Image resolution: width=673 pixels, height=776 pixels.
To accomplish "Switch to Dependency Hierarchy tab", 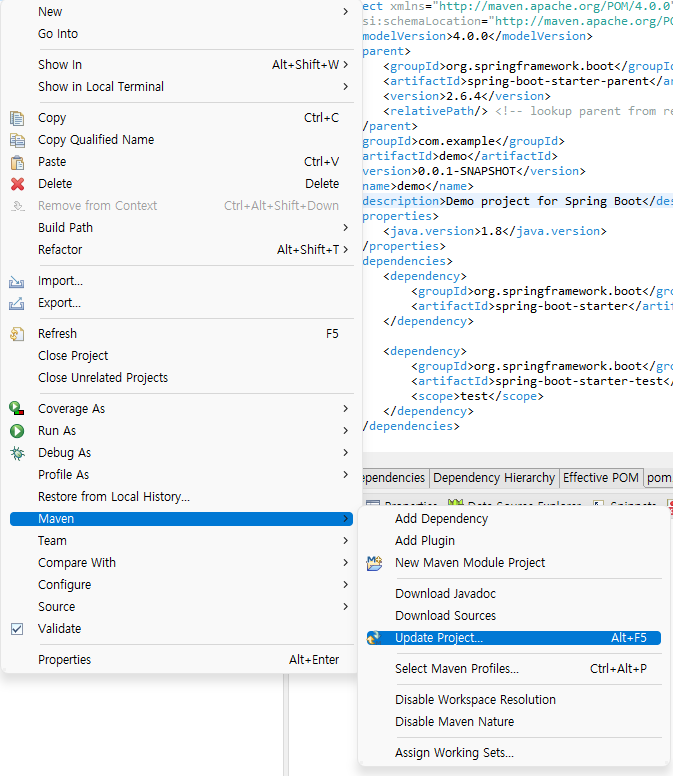I will [x=494, y=478].
